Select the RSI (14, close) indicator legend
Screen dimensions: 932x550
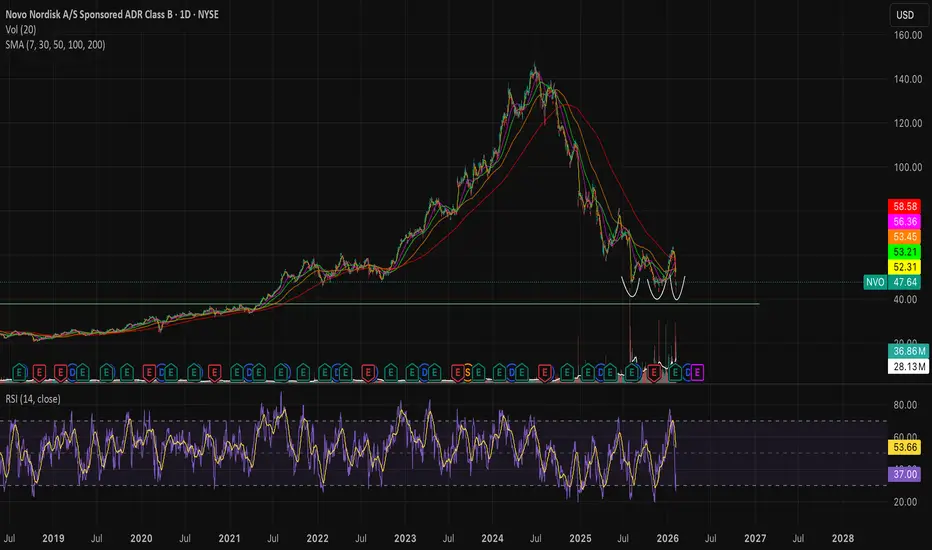pyautogui.click(x=33, y=398)
